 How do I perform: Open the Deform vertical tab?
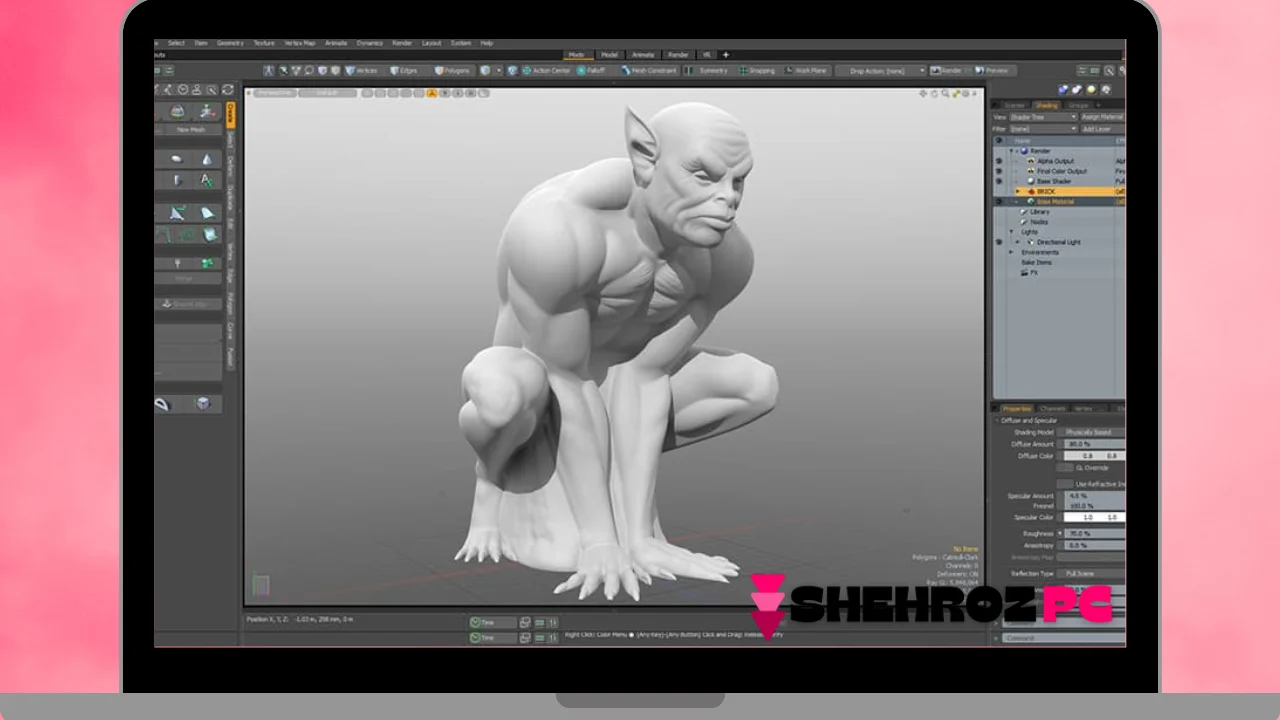tap(229, 165)
